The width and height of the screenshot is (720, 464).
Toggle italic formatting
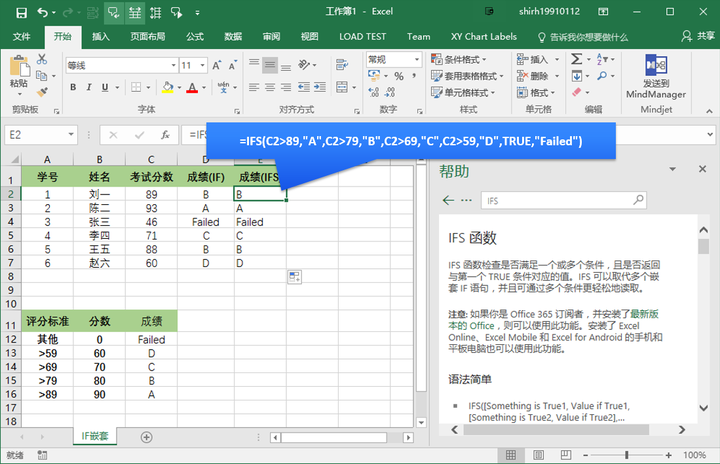pyautogui.click(x=89, y=87)
